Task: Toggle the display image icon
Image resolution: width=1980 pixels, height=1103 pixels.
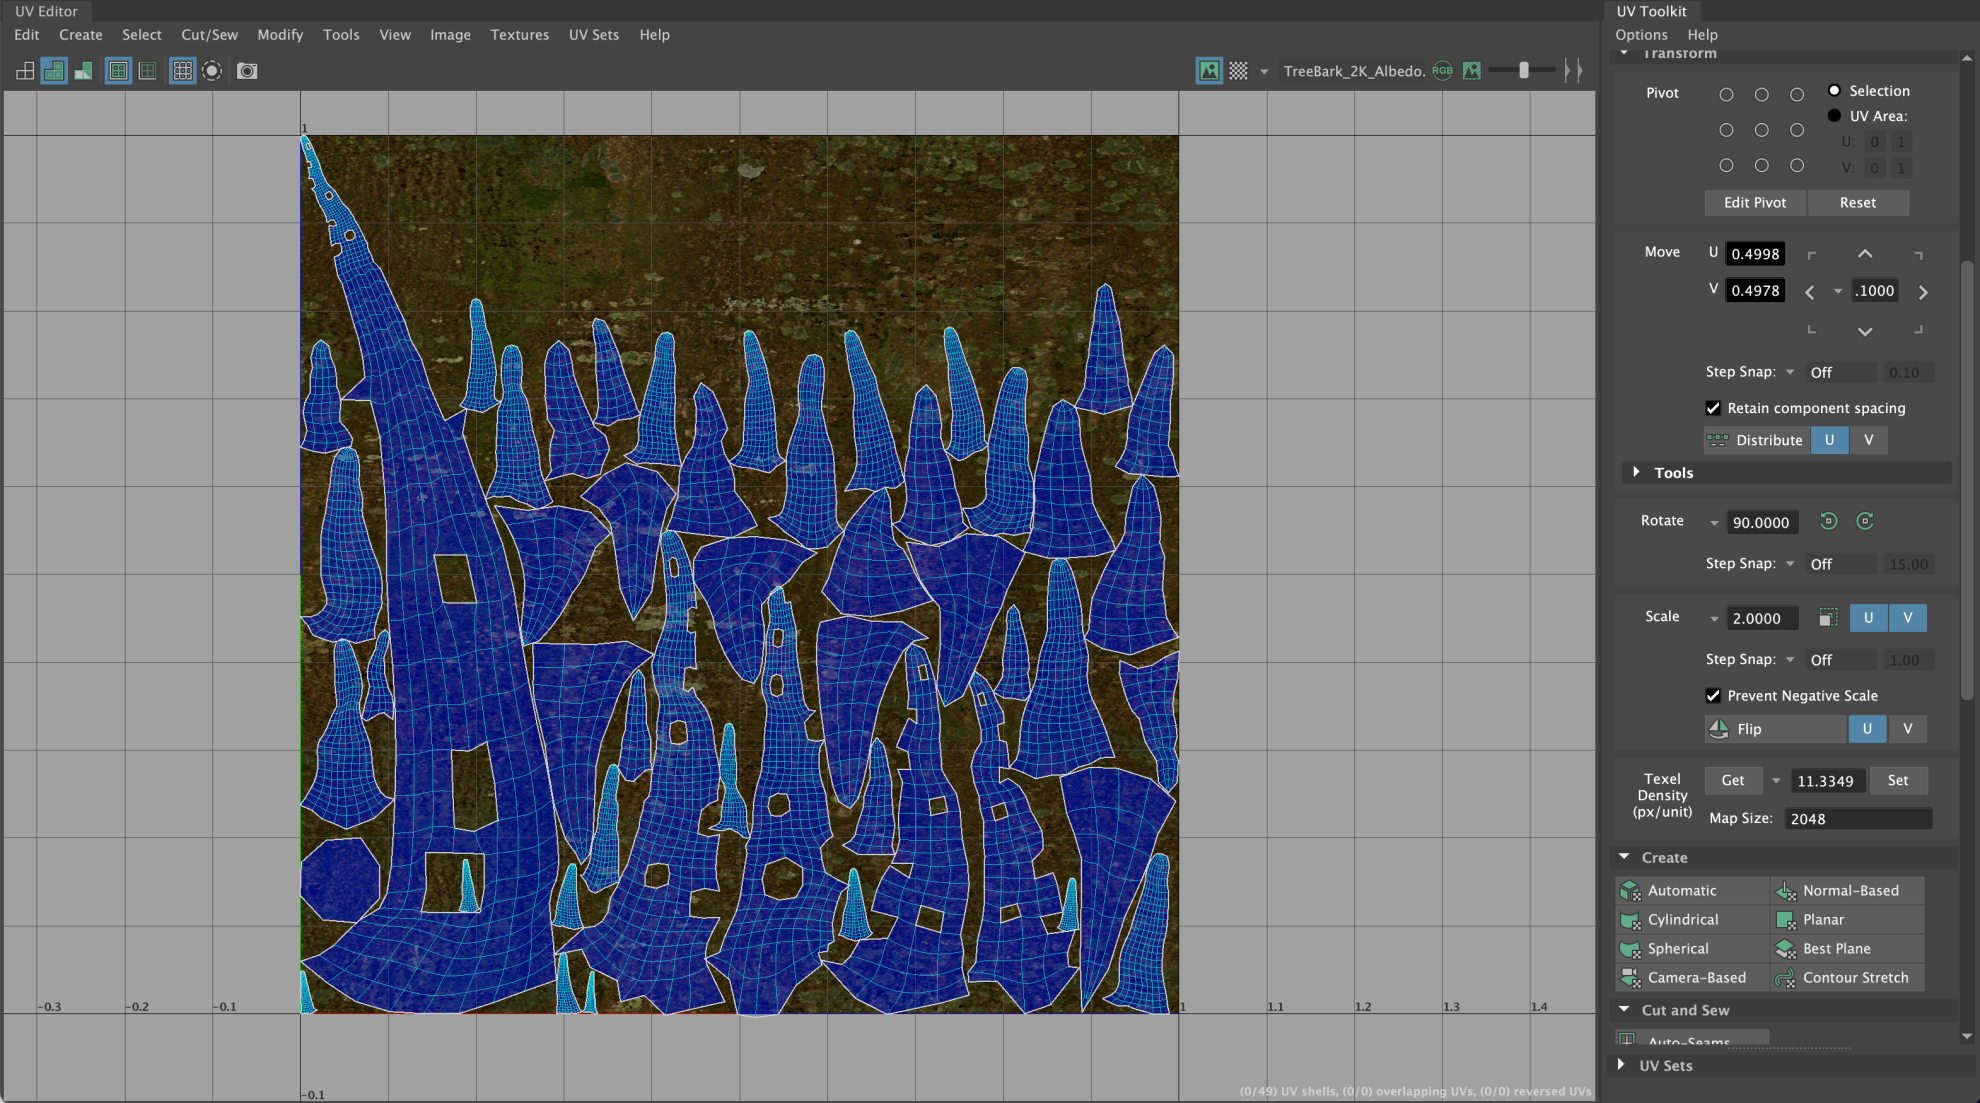Action: pos(1209,70)
